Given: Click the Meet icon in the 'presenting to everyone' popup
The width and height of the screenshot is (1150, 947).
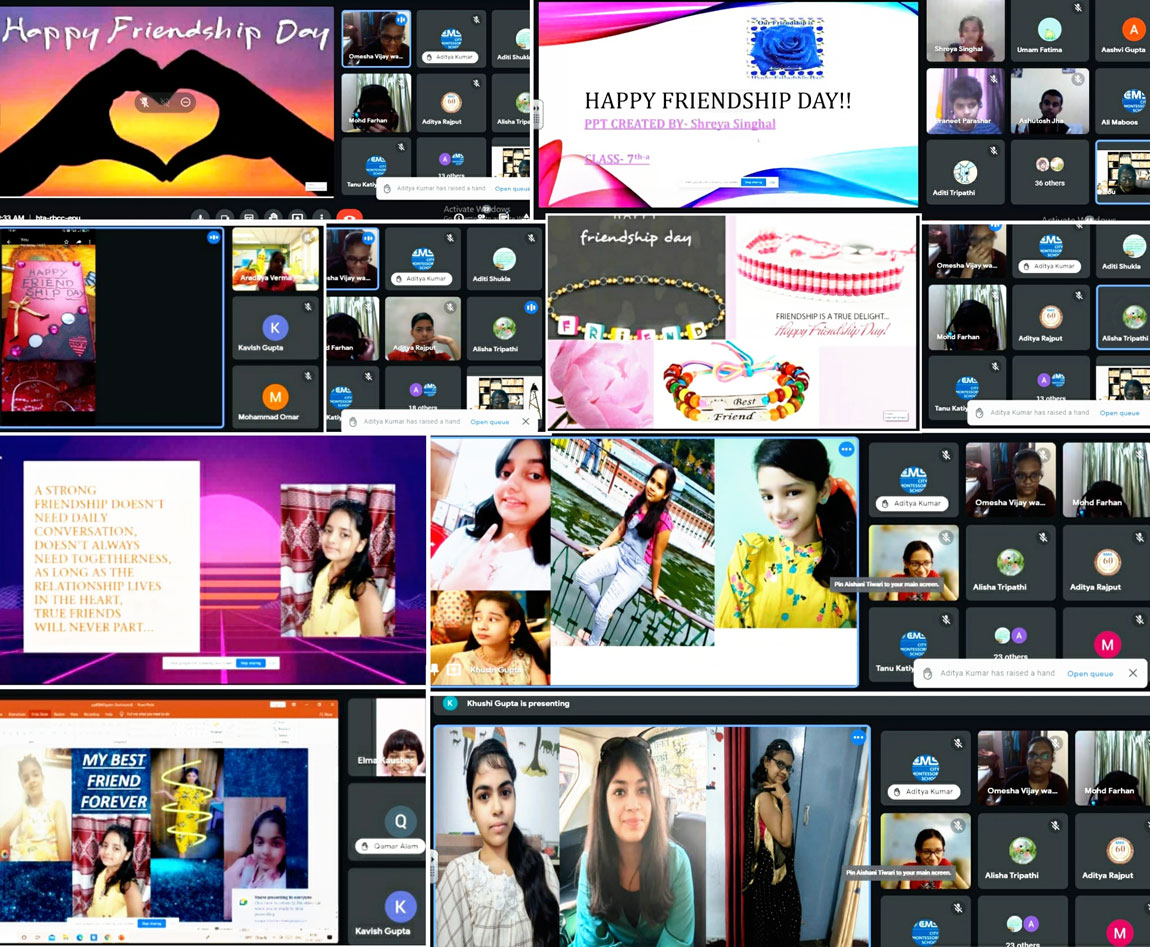Looking at the screenshot, I should (x=244, y=902).
